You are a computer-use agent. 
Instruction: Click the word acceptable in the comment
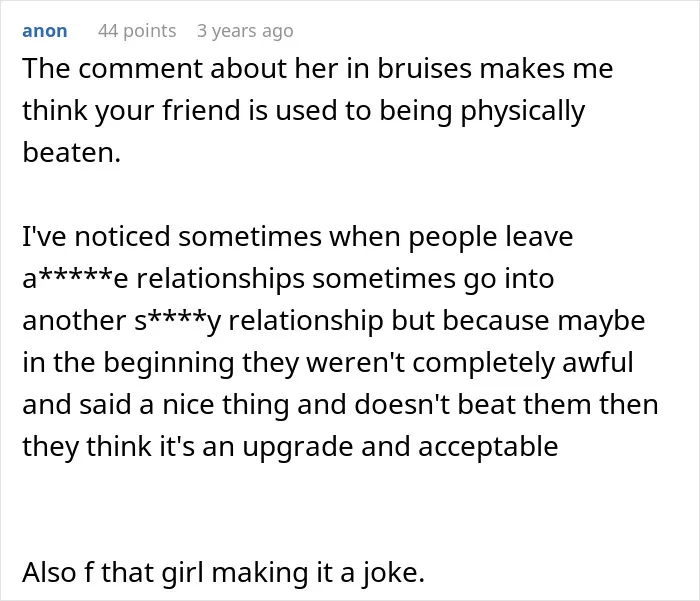point(488,447)
